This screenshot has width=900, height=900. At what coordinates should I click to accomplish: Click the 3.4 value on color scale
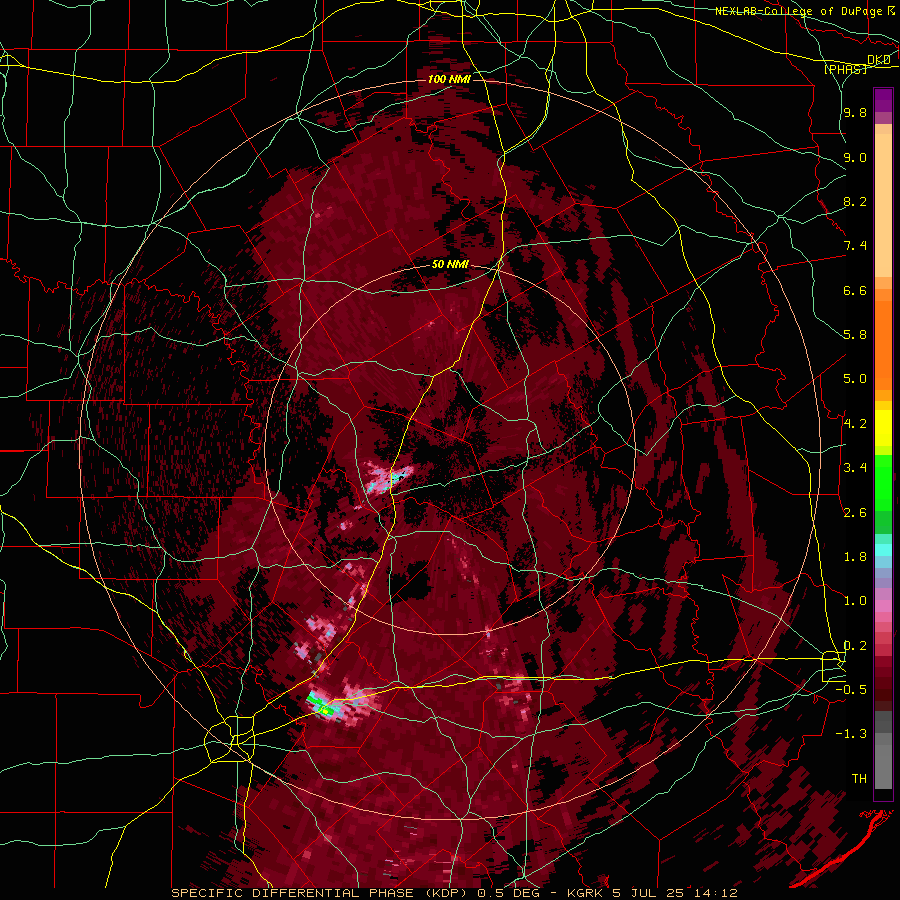click(x=855, y=468)
